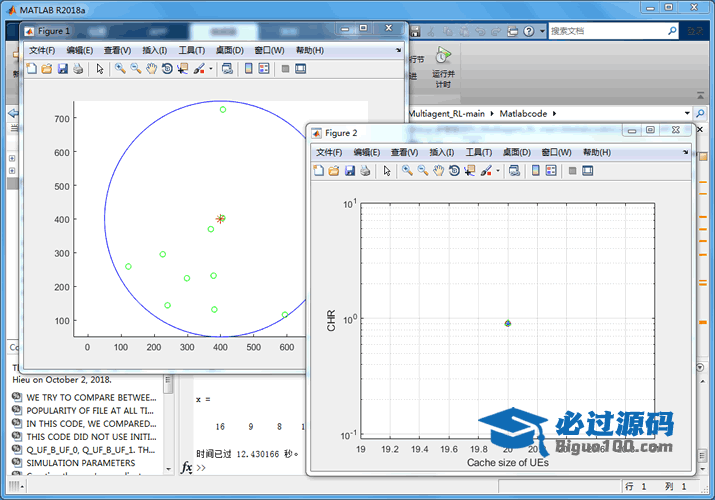
Task: Open 帮助(H) menu in Figure 2
Action: click(597, 152)
